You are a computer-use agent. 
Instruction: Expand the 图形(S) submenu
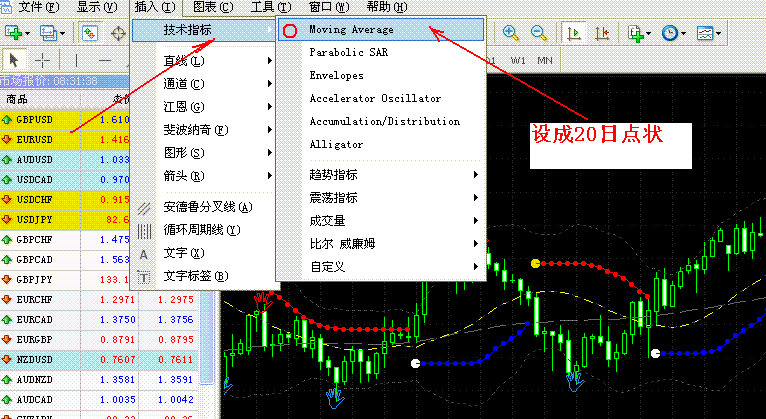tap(204, 152)
